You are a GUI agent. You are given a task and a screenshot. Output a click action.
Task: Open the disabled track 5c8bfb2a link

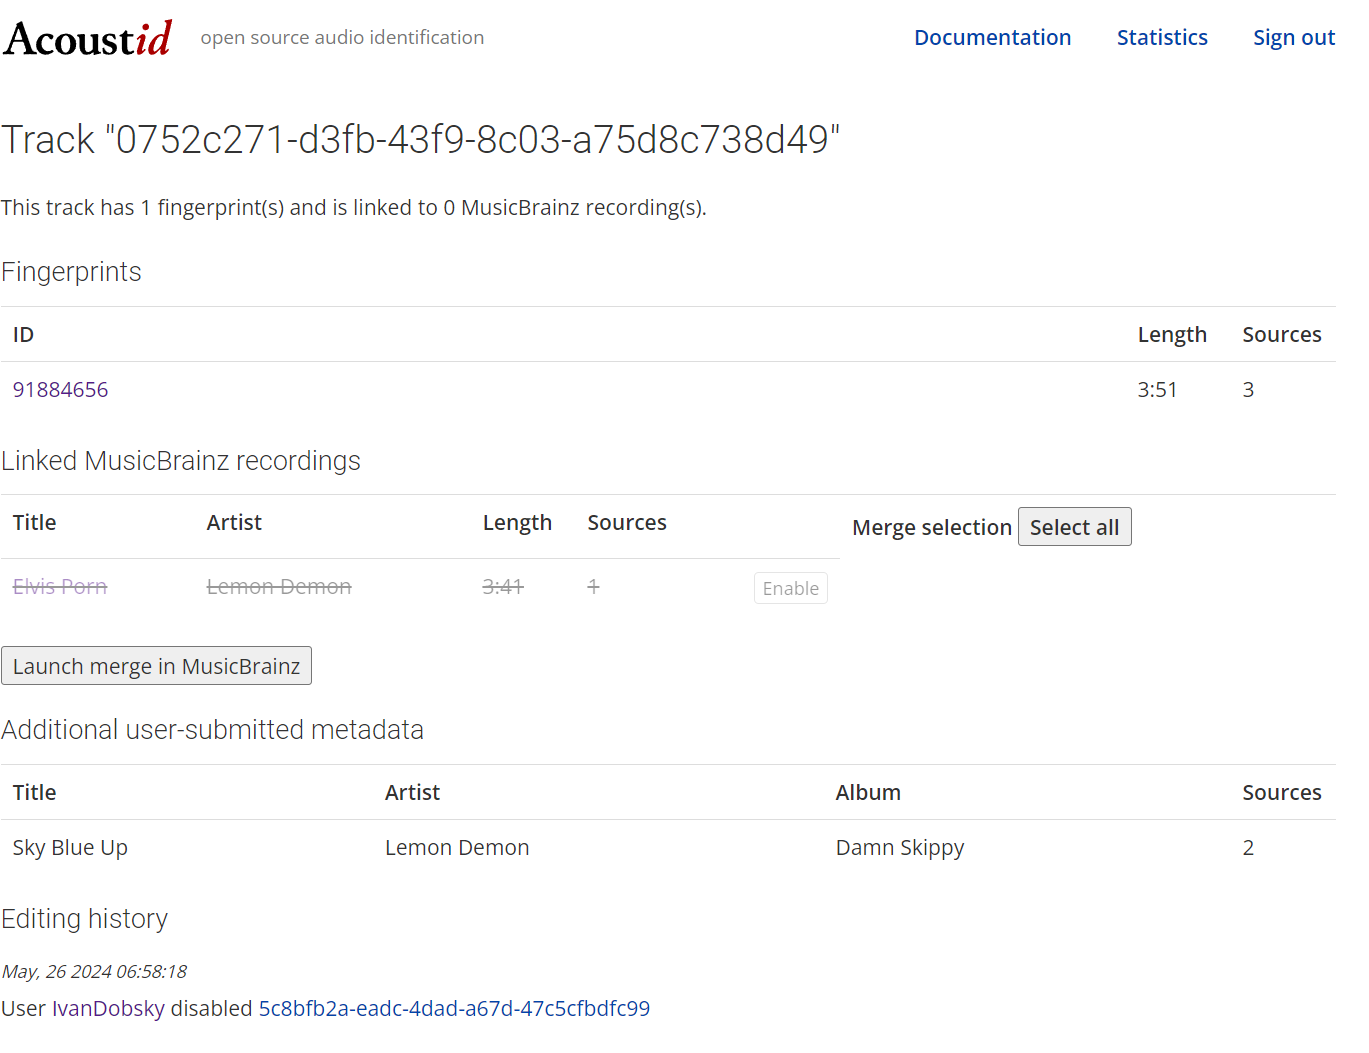[455, 1008]
